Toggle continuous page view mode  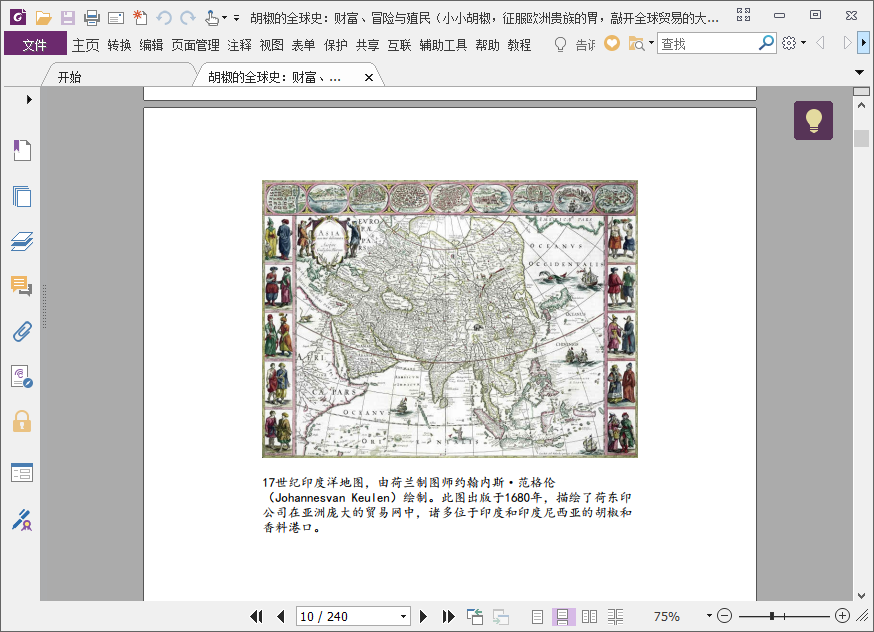click(563, 617)
